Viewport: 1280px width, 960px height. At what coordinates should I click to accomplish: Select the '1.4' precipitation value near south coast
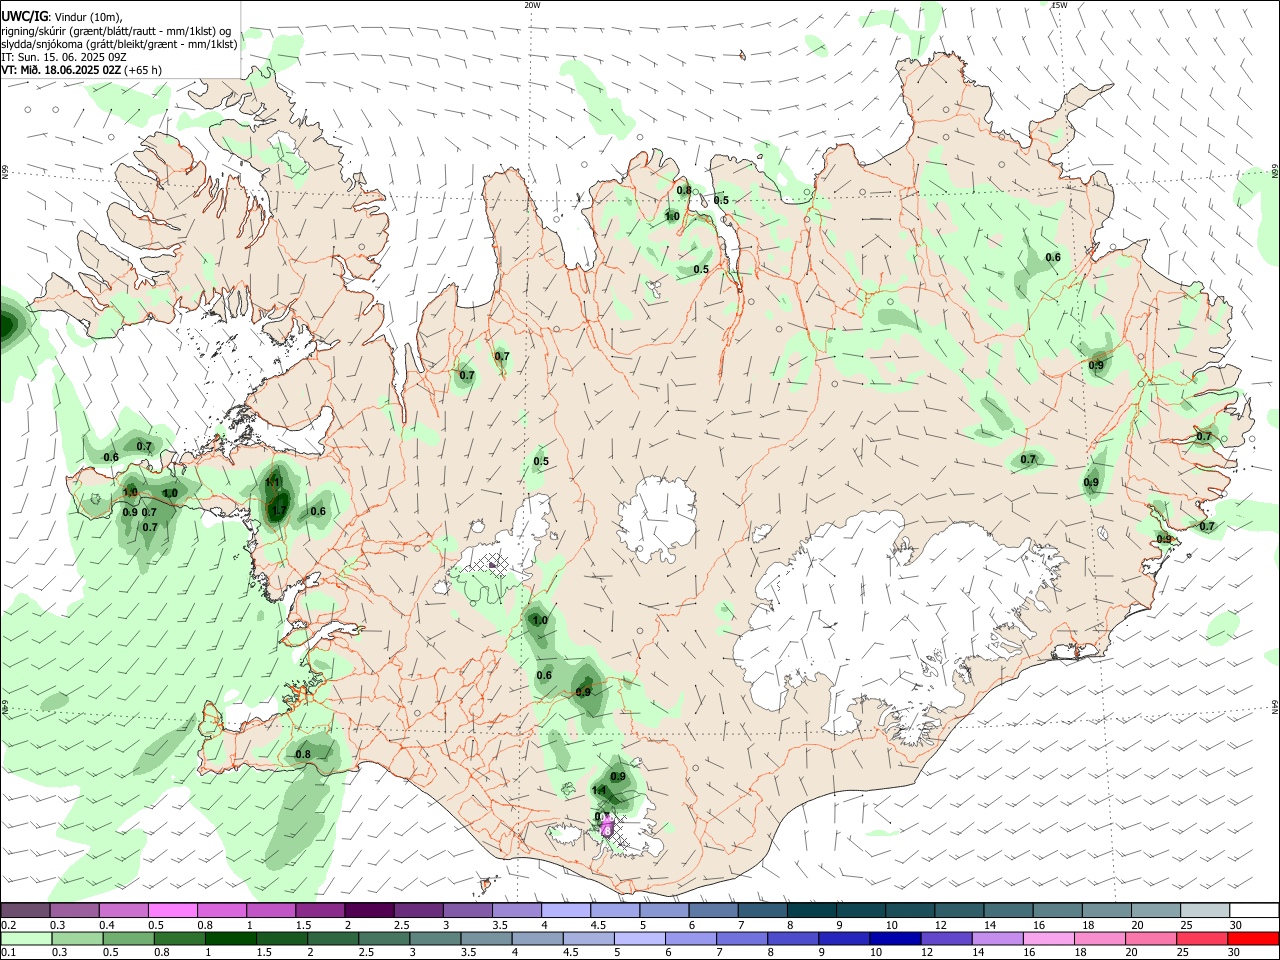tap(600, 790)
